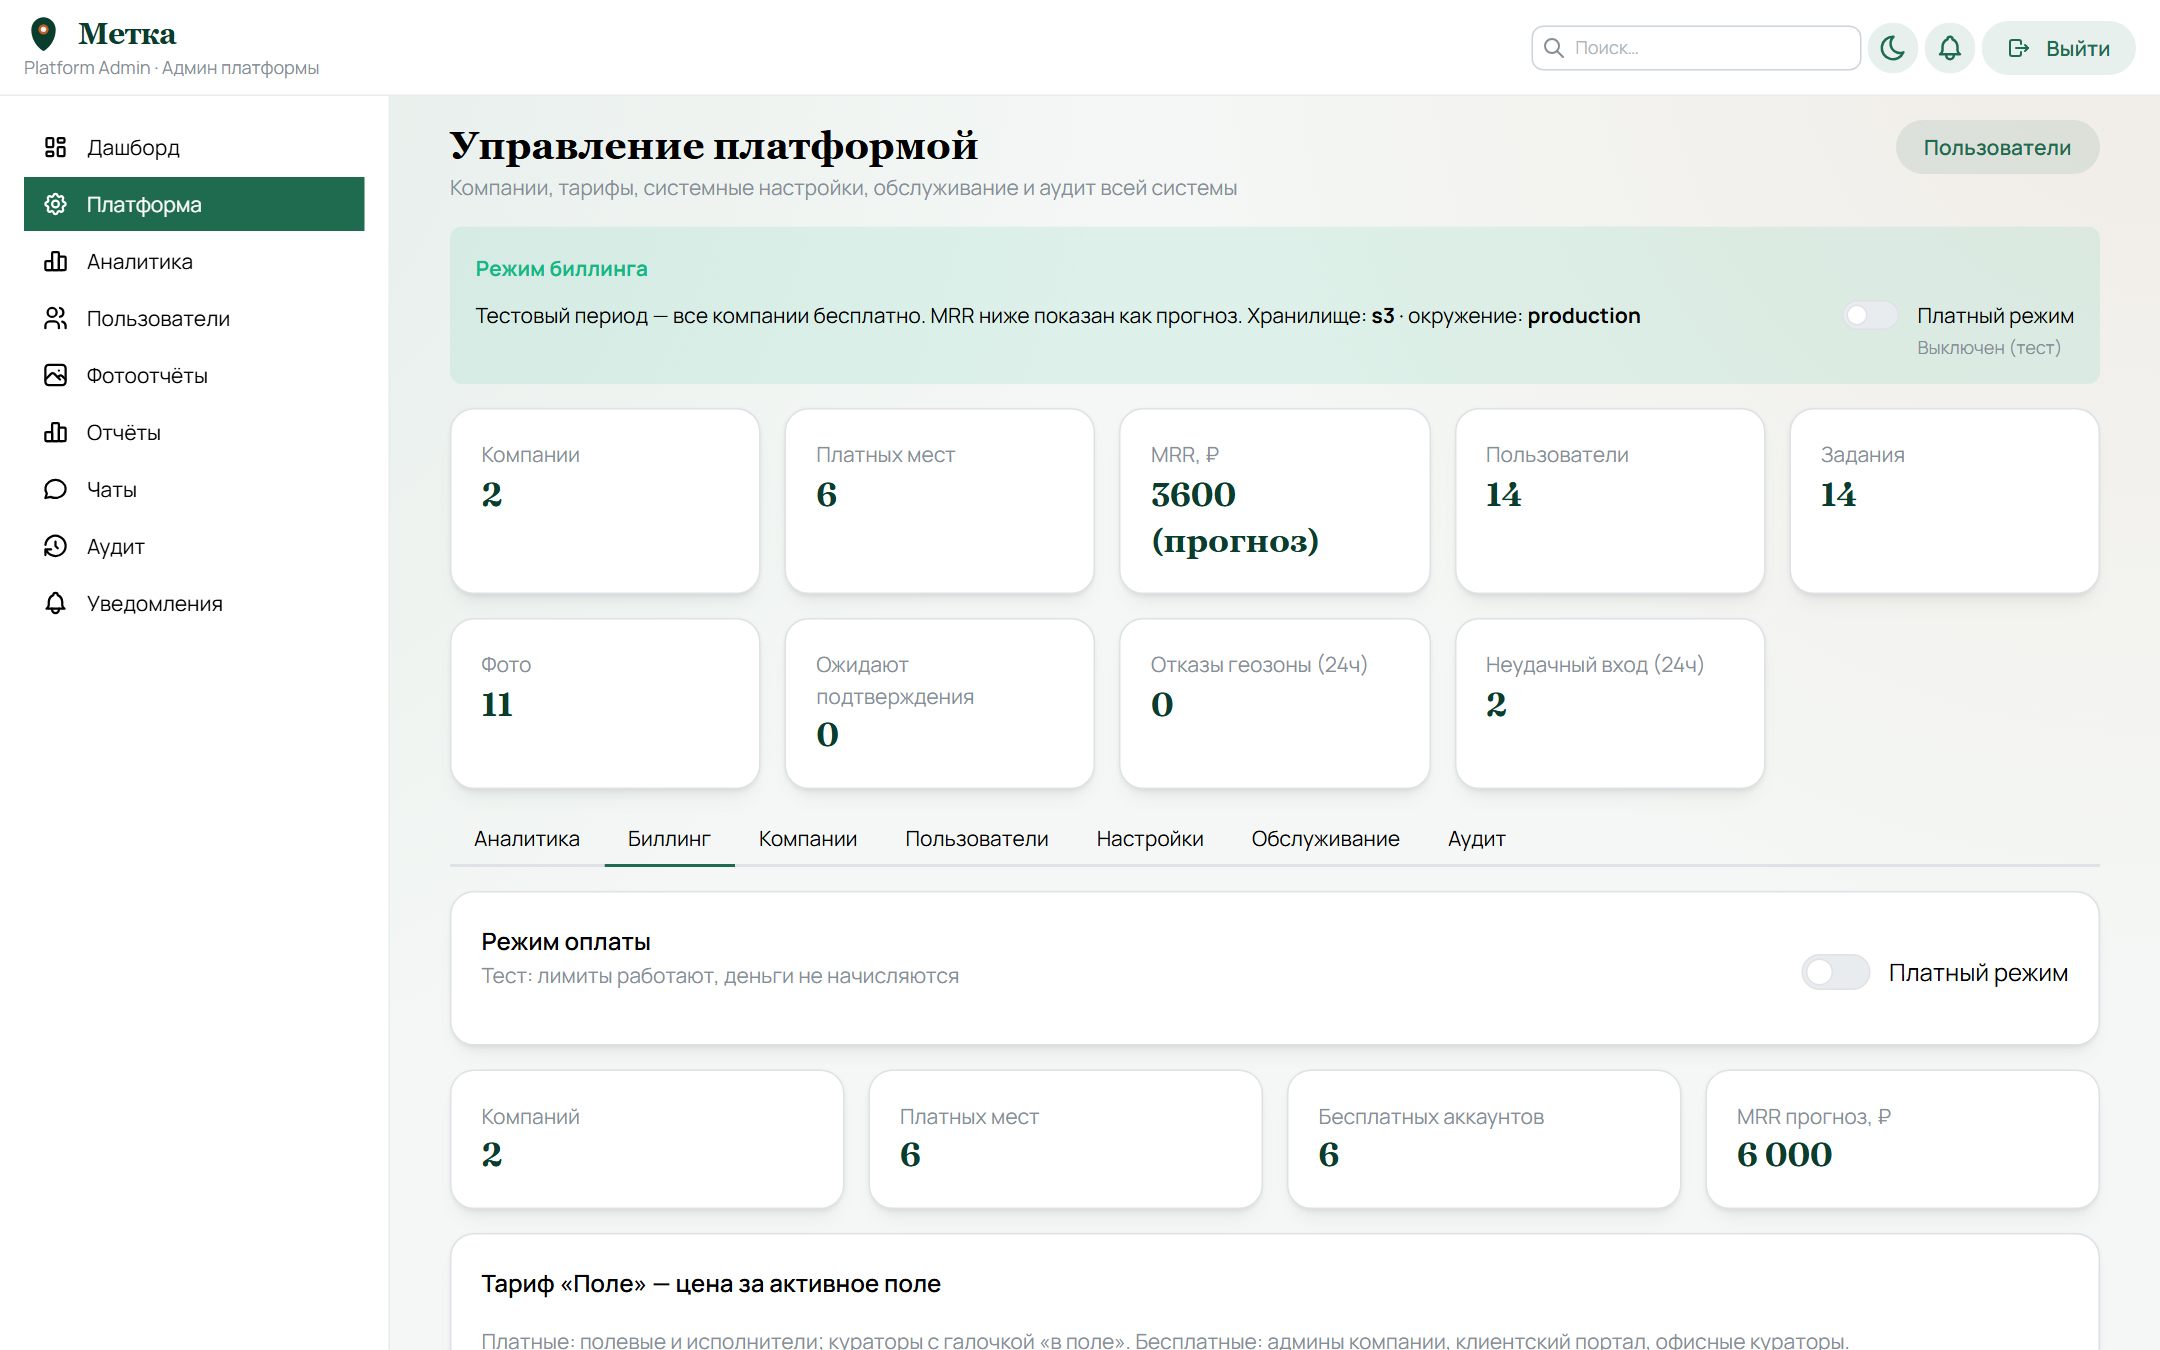Open the Пользователи tab
This screenshot has width=2160, height=1350.
tap(977, 839)
